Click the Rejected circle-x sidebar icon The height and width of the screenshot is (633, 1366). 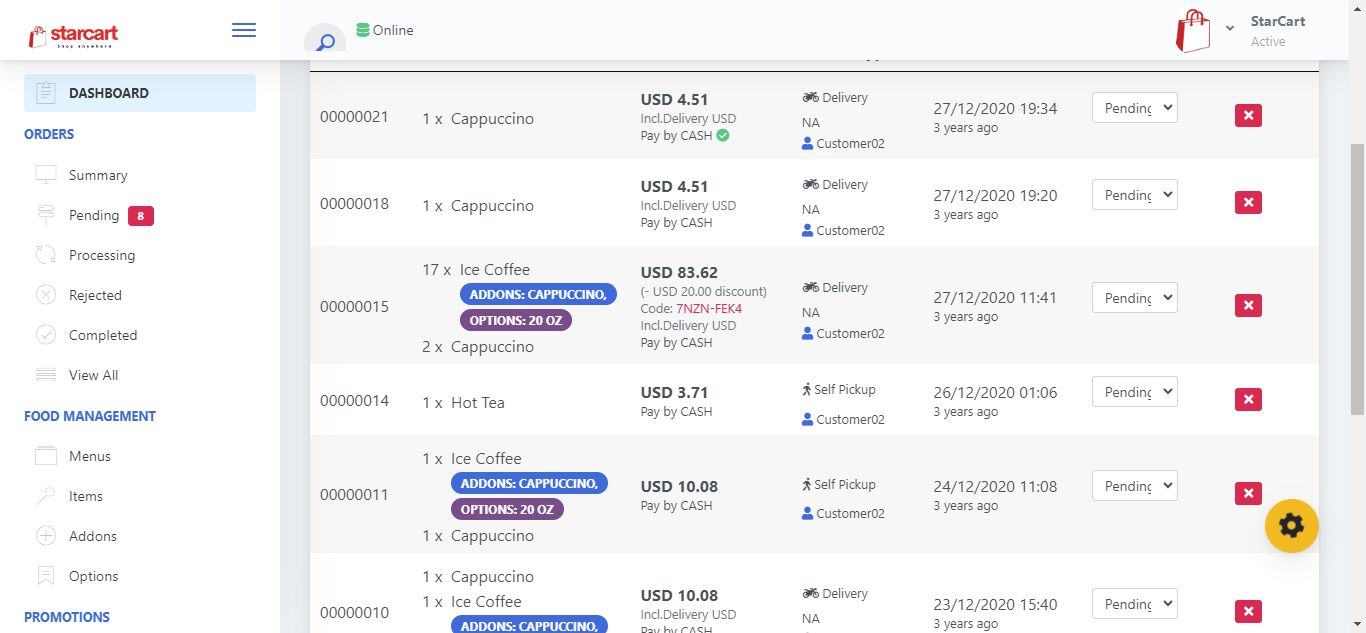coord(46,295)
